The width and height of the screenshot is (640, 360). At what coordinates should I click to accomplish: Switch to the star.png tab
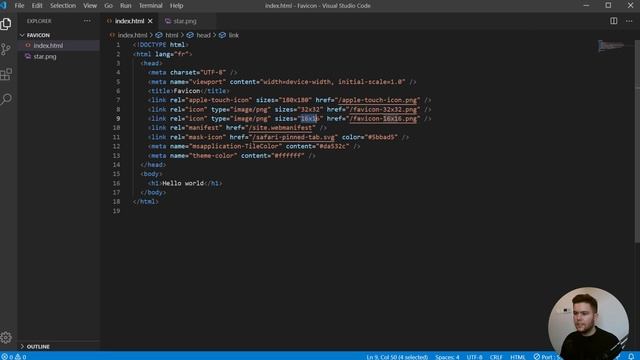point(184,21)
